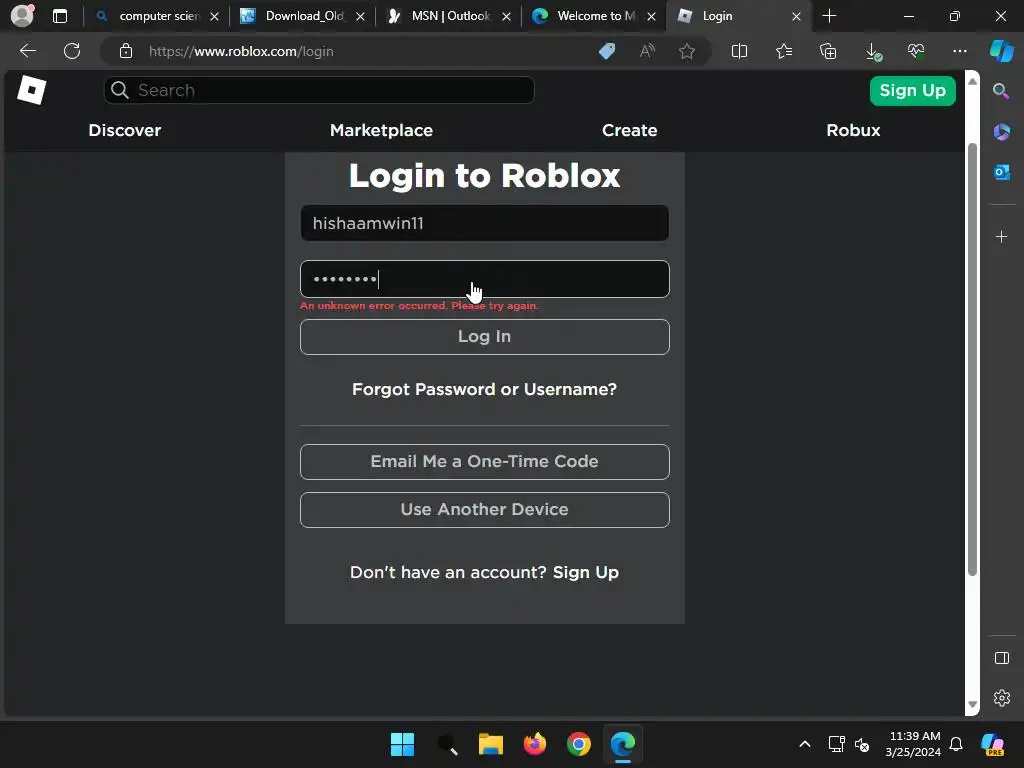Viewport: 1024px width, 768px height.
Task: Focus the Roblox Search input field
Action: (x=319, y=90)
